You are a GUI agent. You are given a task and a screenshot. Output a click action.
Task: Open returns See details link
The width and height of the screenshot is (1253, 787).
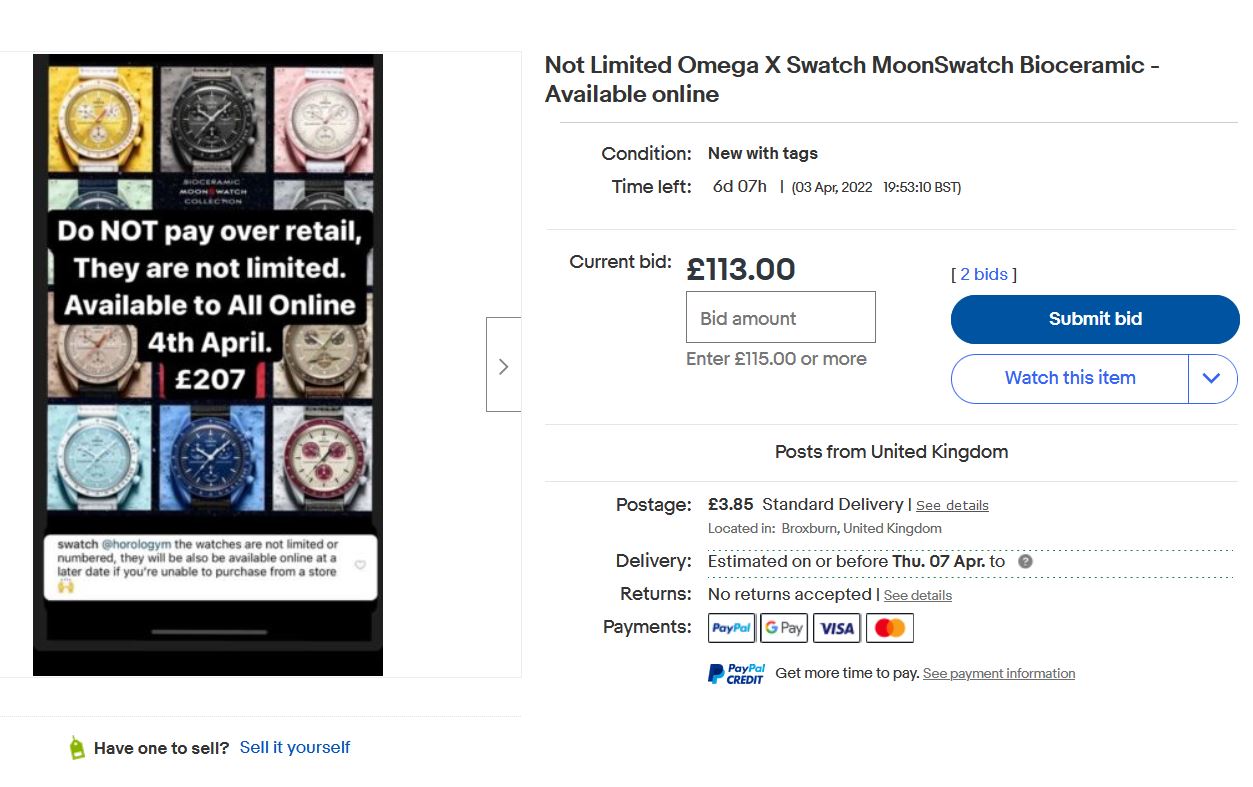point(917,595)
